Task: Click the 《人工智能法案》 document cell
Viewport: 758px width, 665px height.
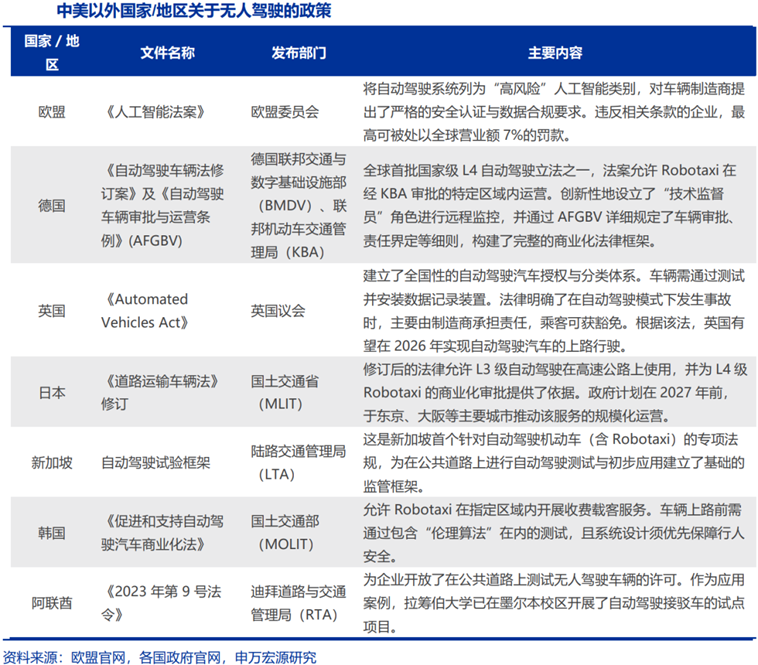Action: (152, 113)
